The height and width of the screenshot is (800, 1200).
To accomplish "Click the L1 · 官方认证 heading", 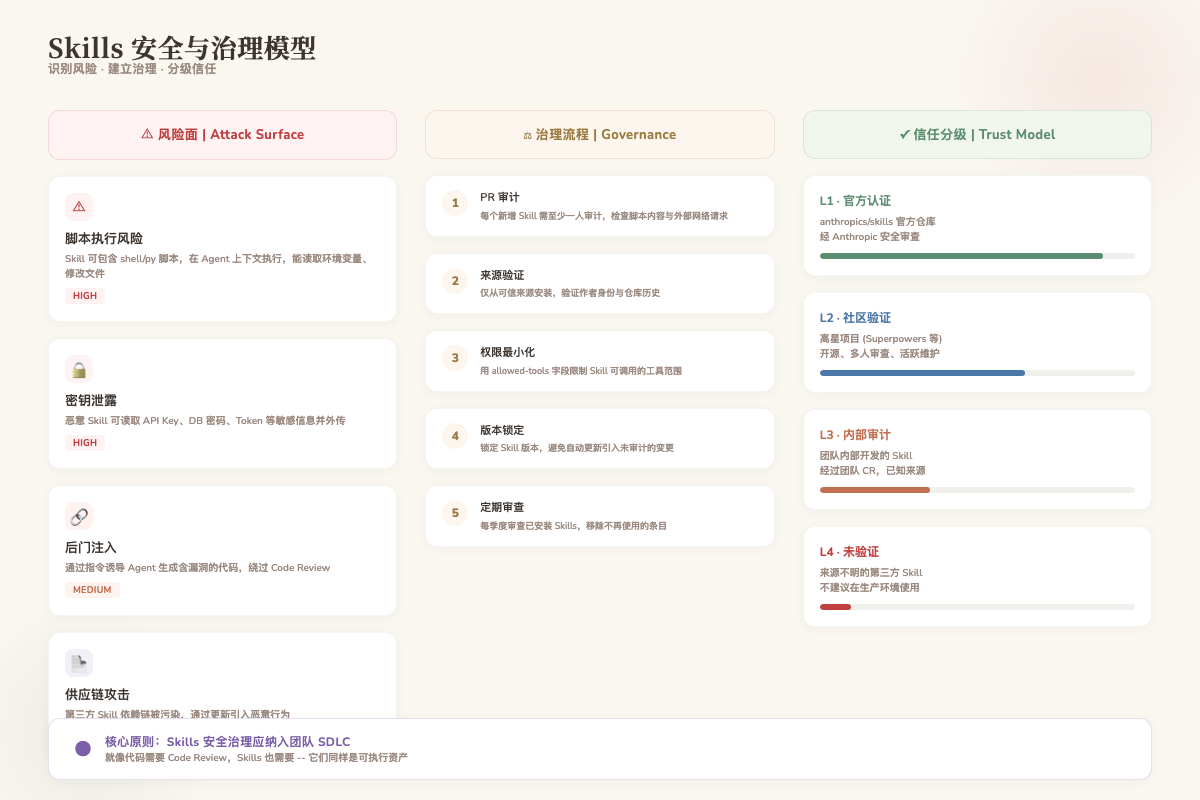I will click(855, 201).
